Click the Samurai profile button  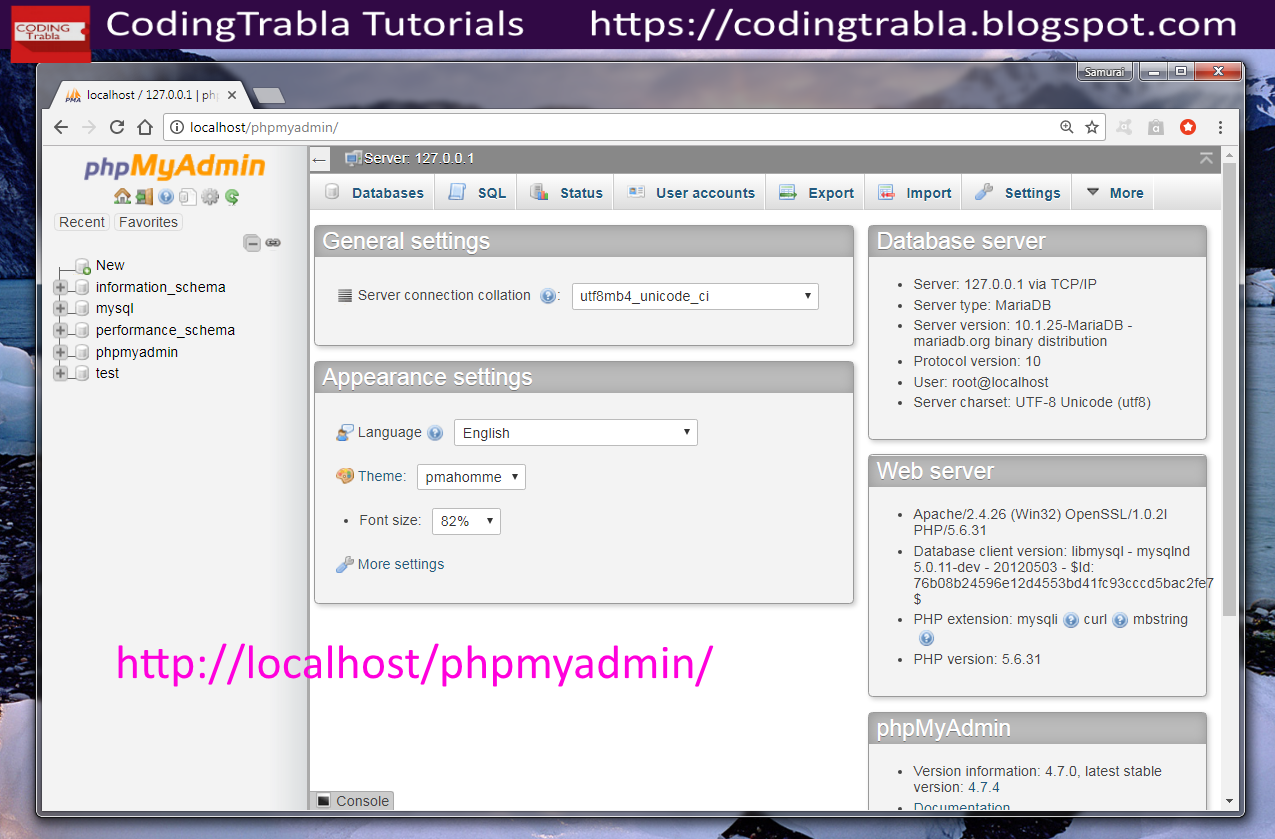[x=1104, y=72]
